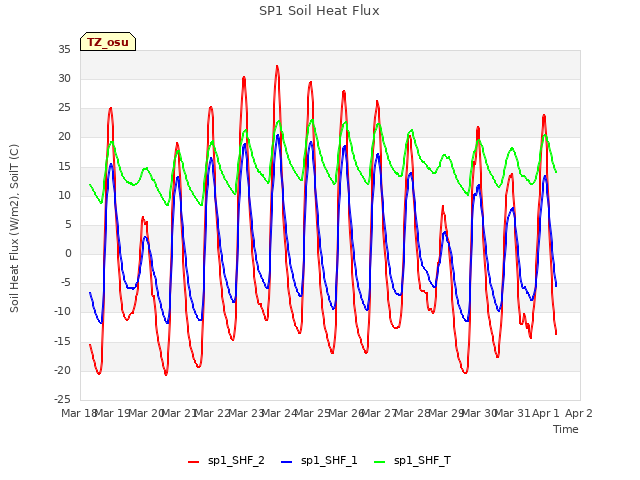Click the red sp1_SHF_2 legend swatch
Image resolution: width=640 pixels, height=480 pixels.
pos(193,461)
